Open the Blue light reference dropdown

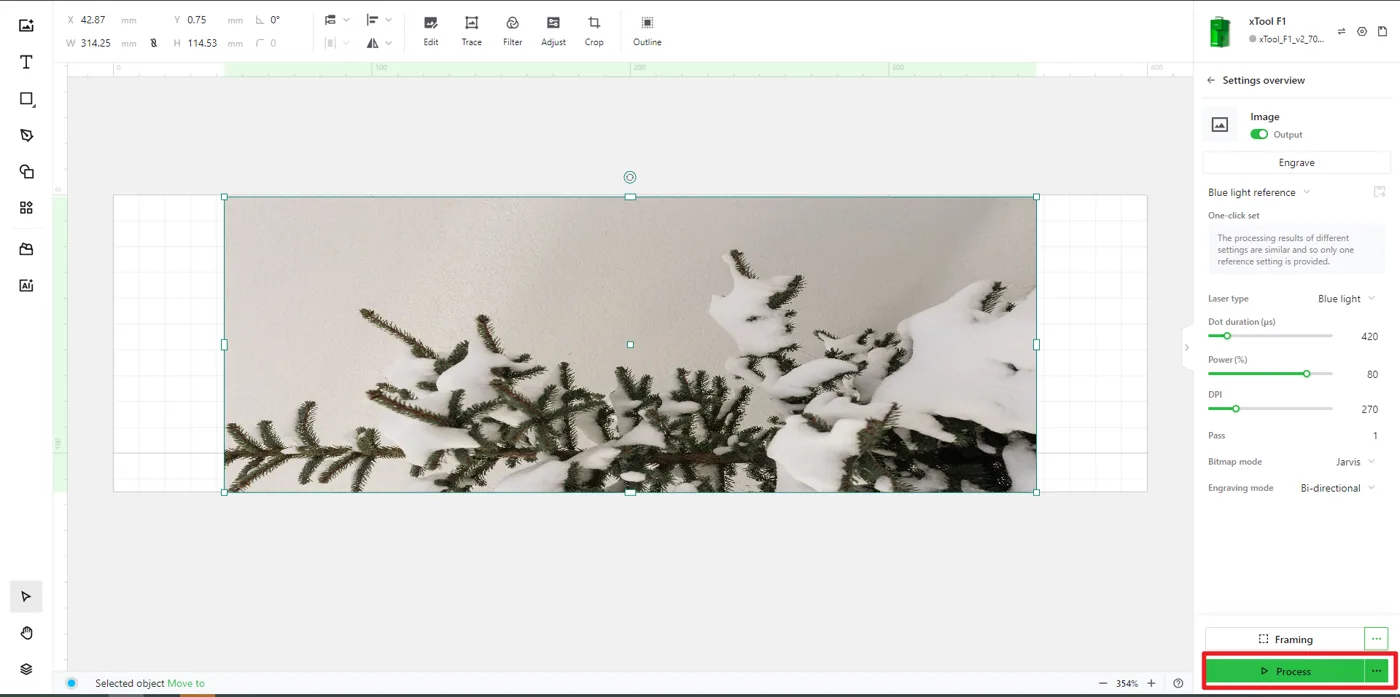(x=1259, y=192)
